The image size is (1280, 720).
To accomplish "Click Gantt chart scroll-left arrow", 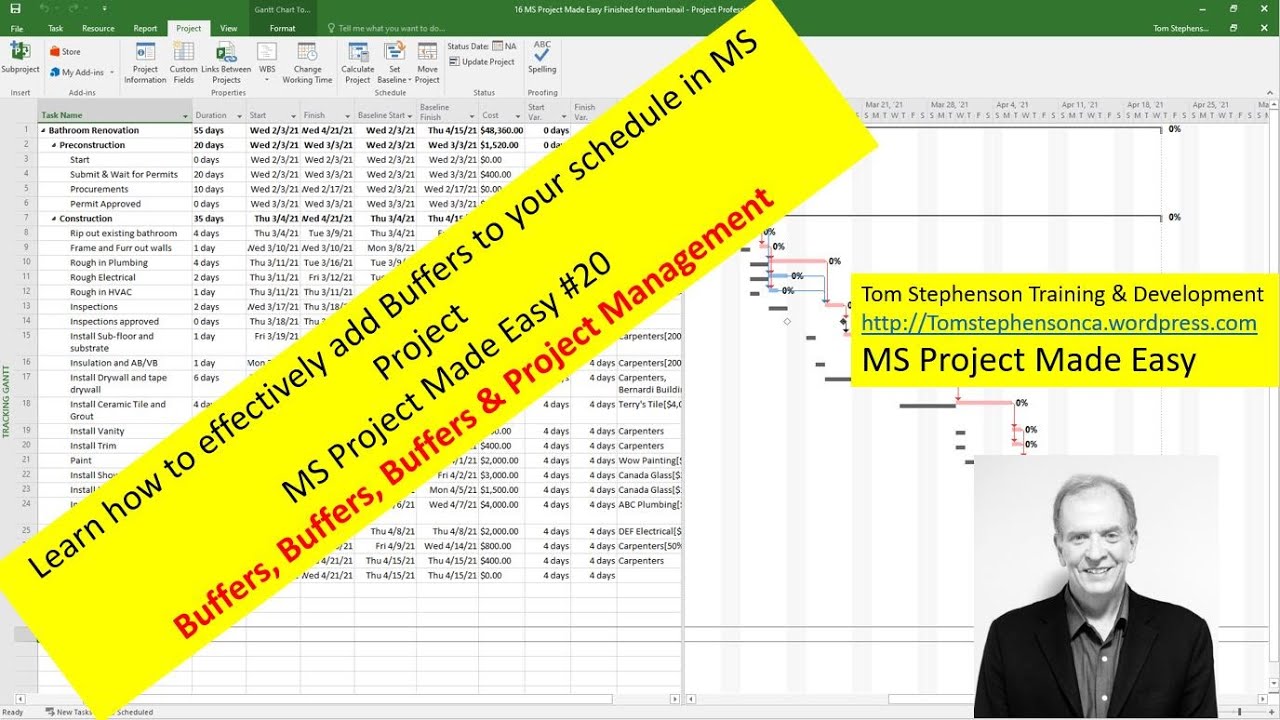I will click(689, 699).
